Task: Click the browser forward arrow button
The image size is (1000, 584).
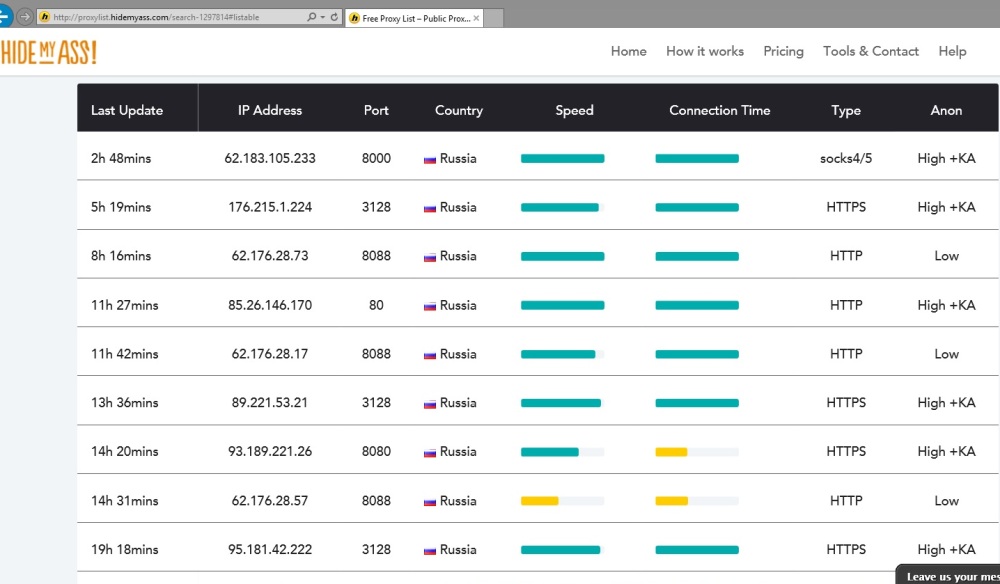Action: coord(25,17)
